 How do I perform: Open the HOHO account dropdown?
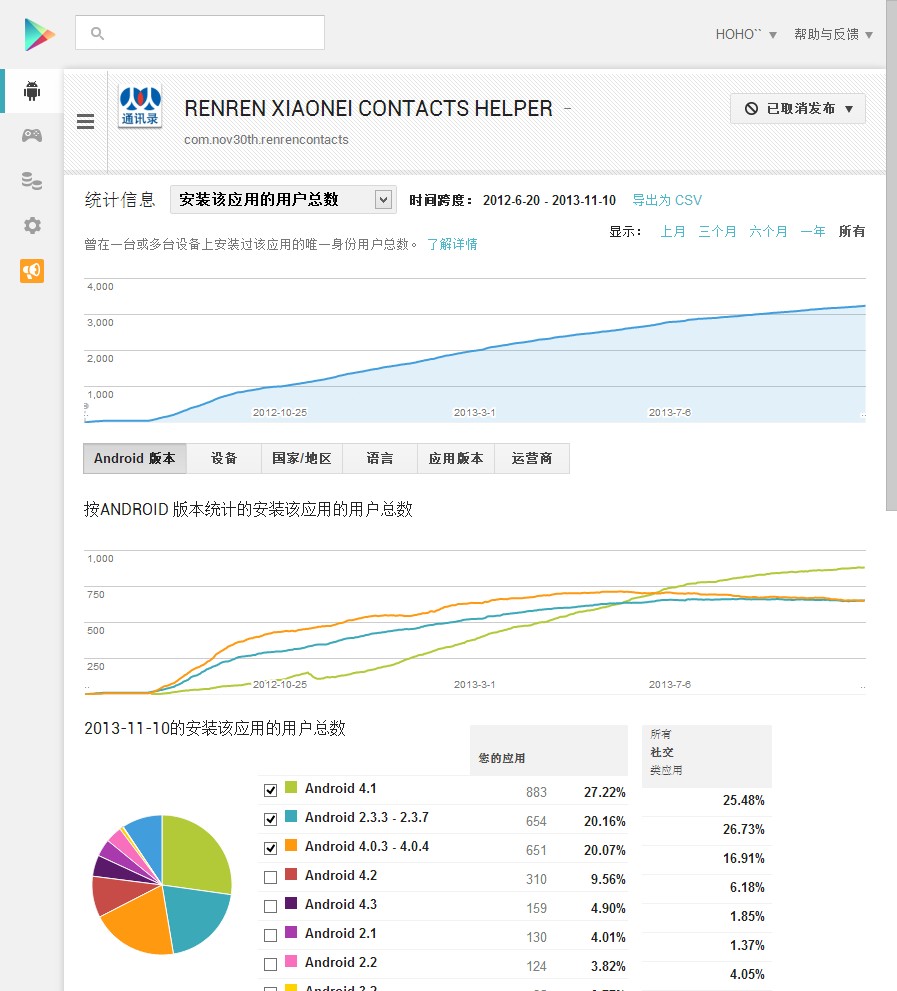[746, 34]
